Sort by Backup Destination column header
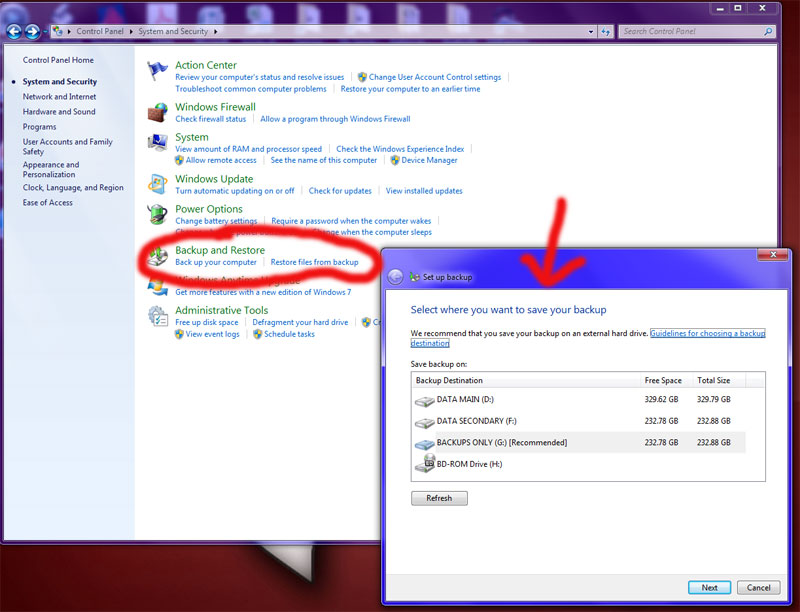 [x=526, y=380]
